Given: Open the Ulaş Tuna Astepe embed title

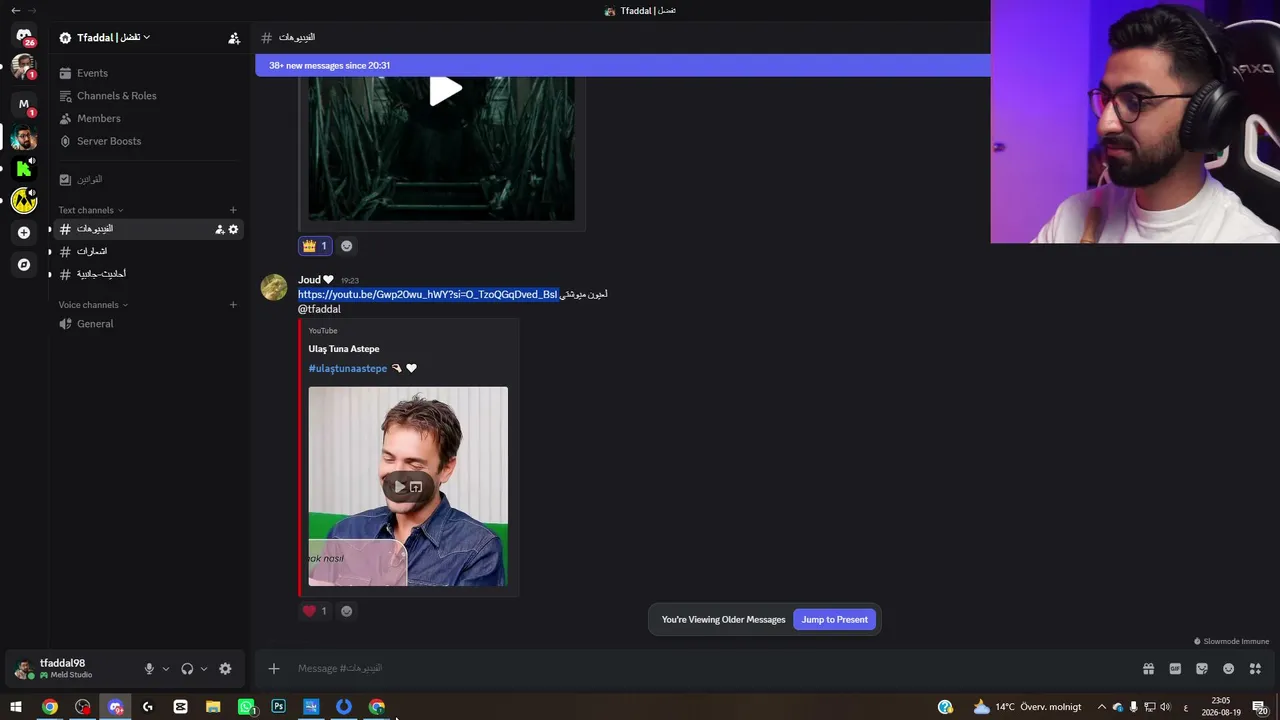Looking at the screenshot, I should pos(344,349).
